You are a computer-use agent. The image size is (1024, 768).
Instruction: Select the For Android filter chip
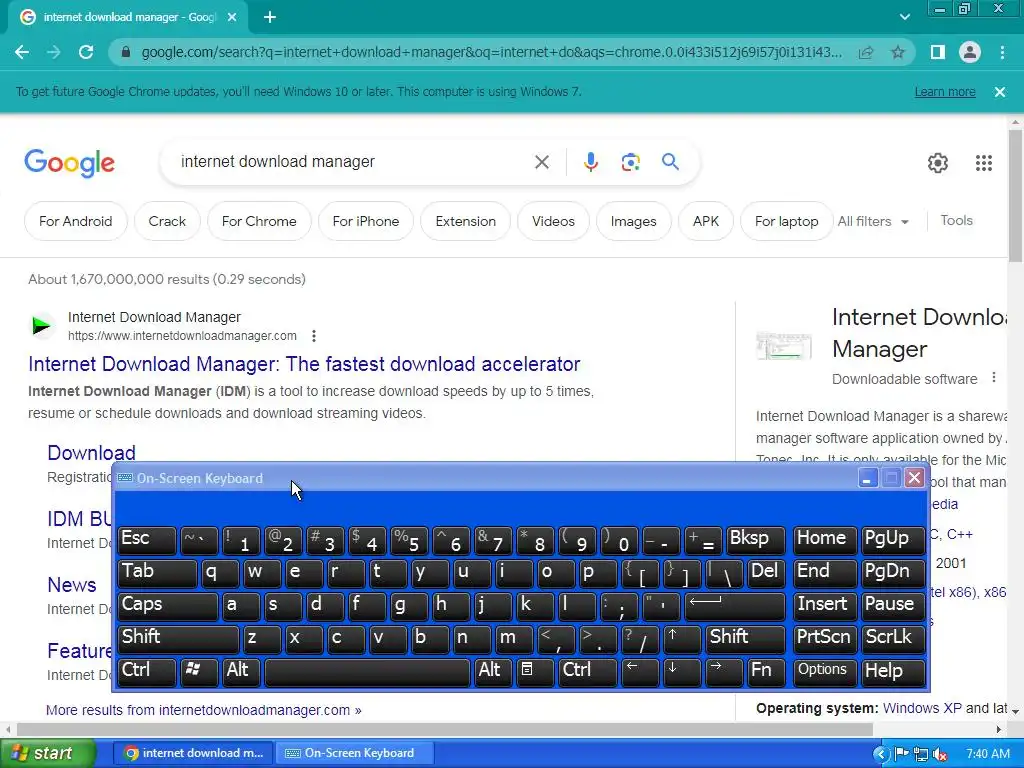pyautogui.click(x=76, y=221)
